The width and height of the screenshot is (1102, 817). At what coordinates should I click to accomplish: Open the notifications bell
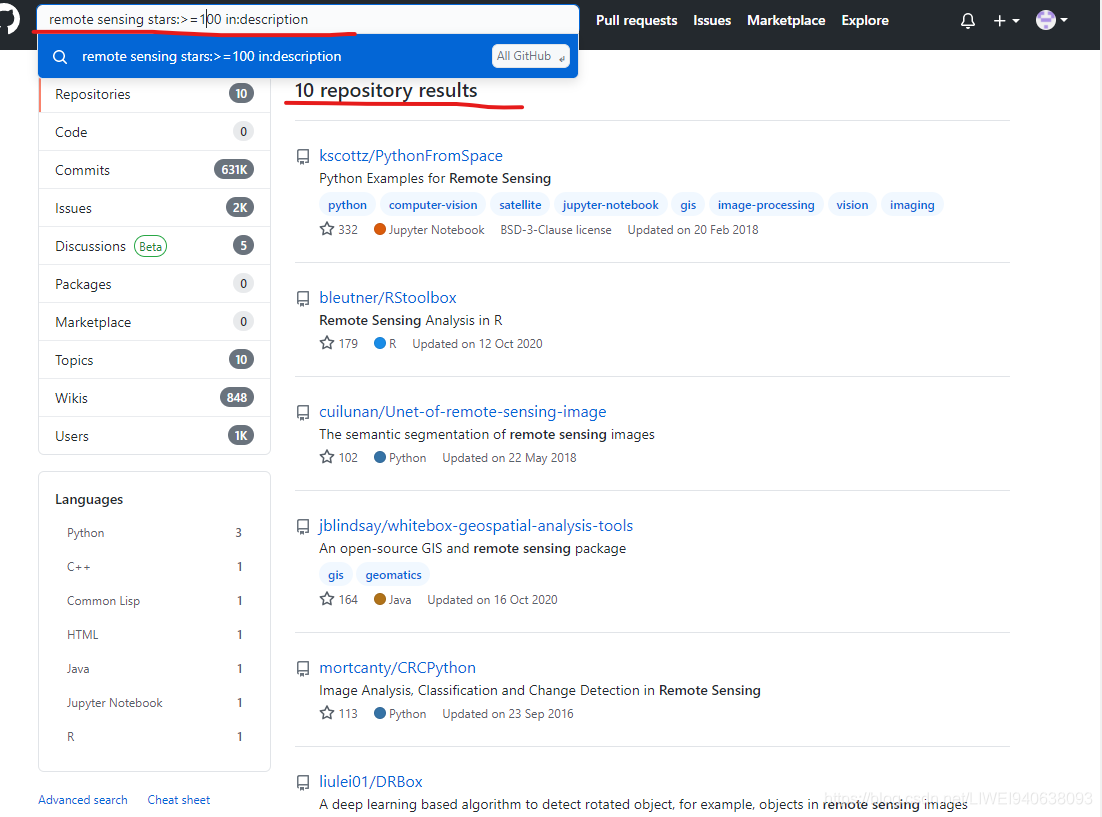tap(967, 20)
